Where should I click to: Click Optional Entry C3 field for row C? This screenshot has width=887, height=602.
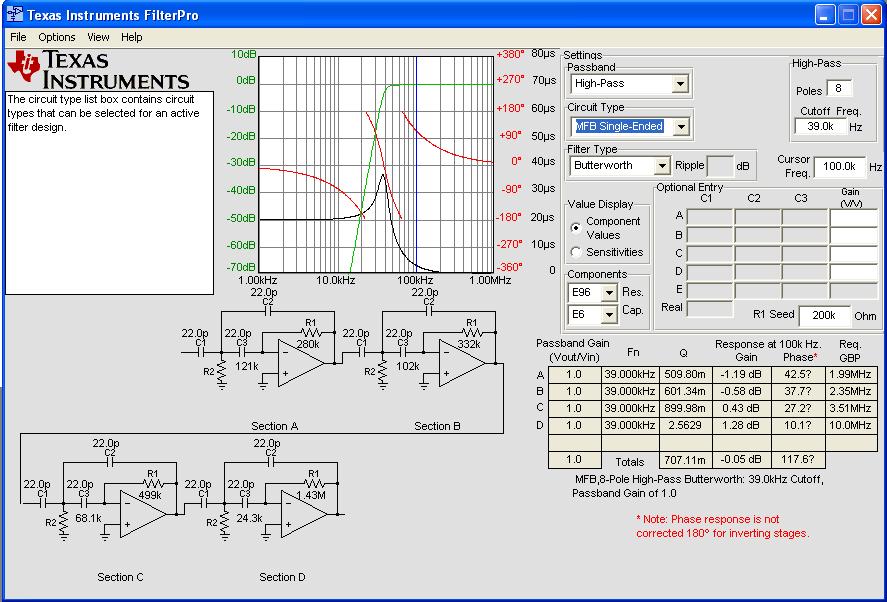(805, 253)
